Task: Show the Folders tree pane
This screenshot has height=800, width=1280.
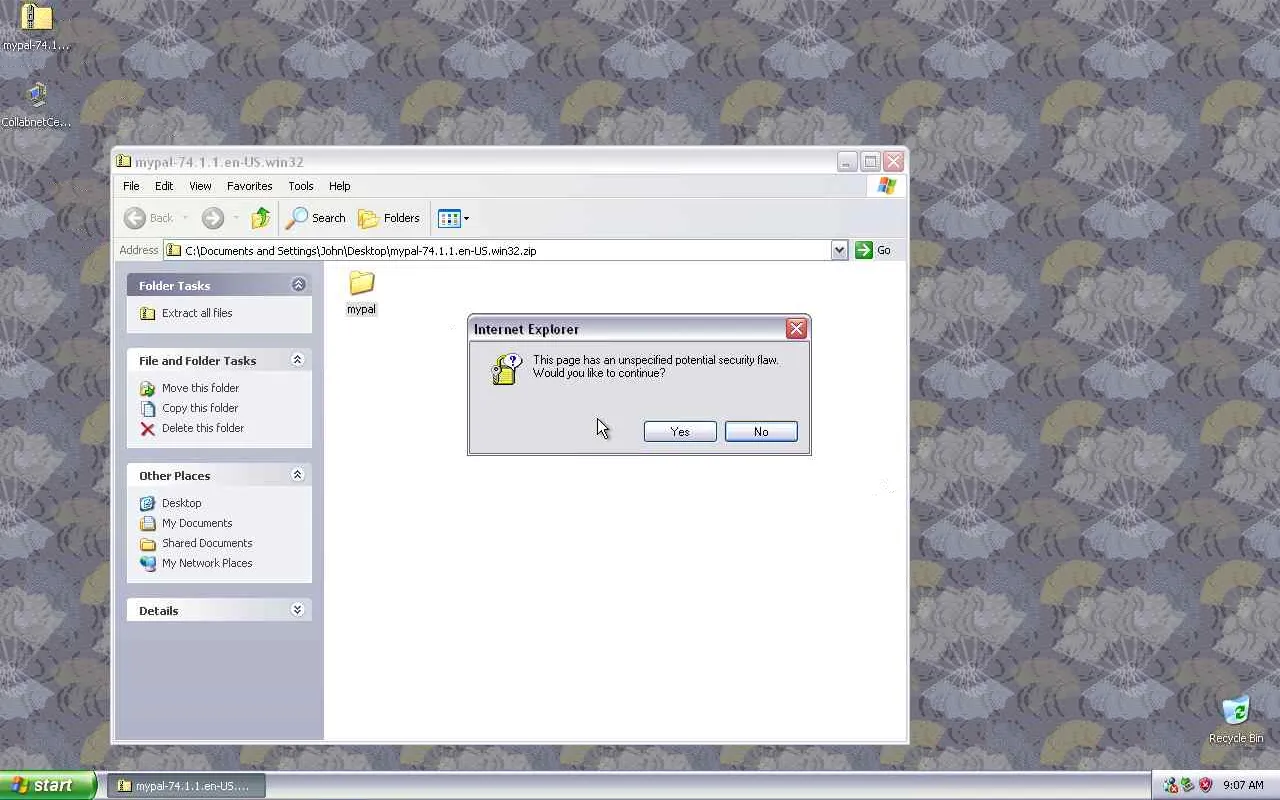Action: (x=389, y=218)
